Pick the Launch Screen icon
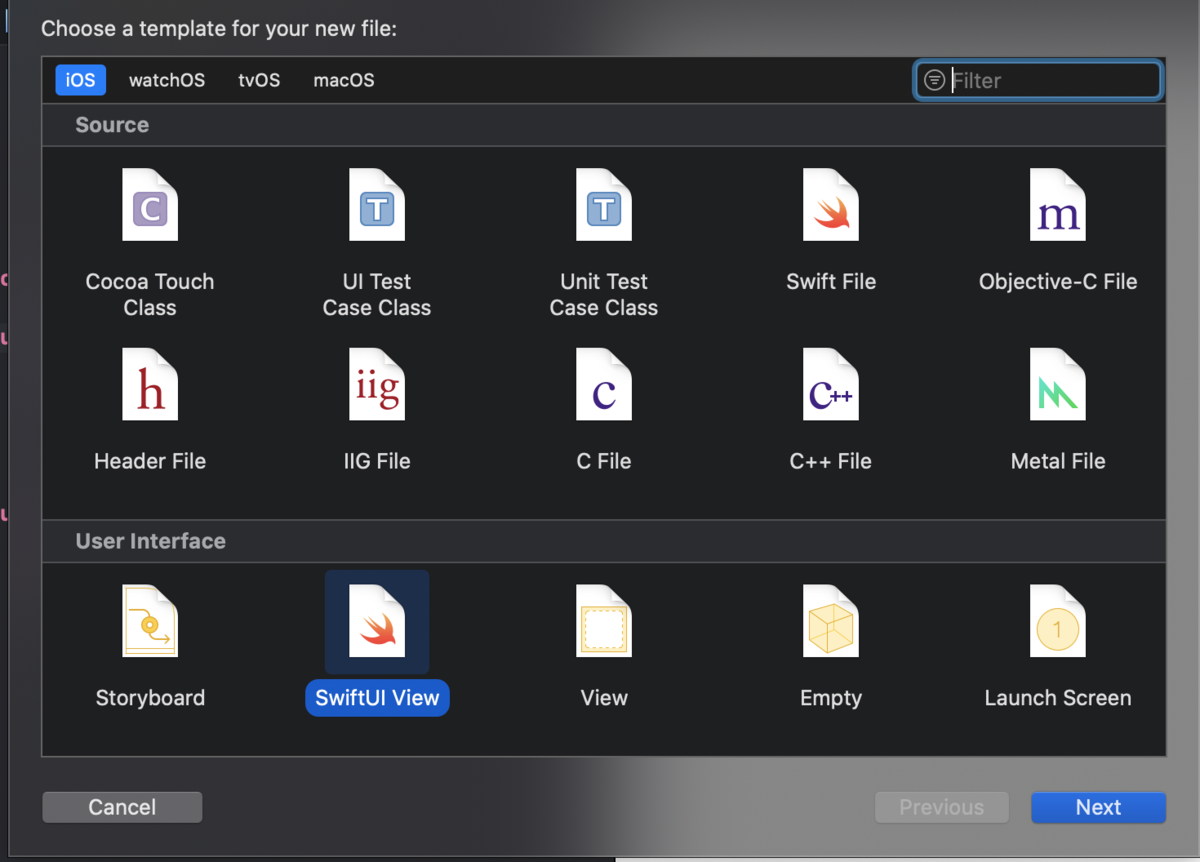The image size is (1200, 862). point(1058,621)
